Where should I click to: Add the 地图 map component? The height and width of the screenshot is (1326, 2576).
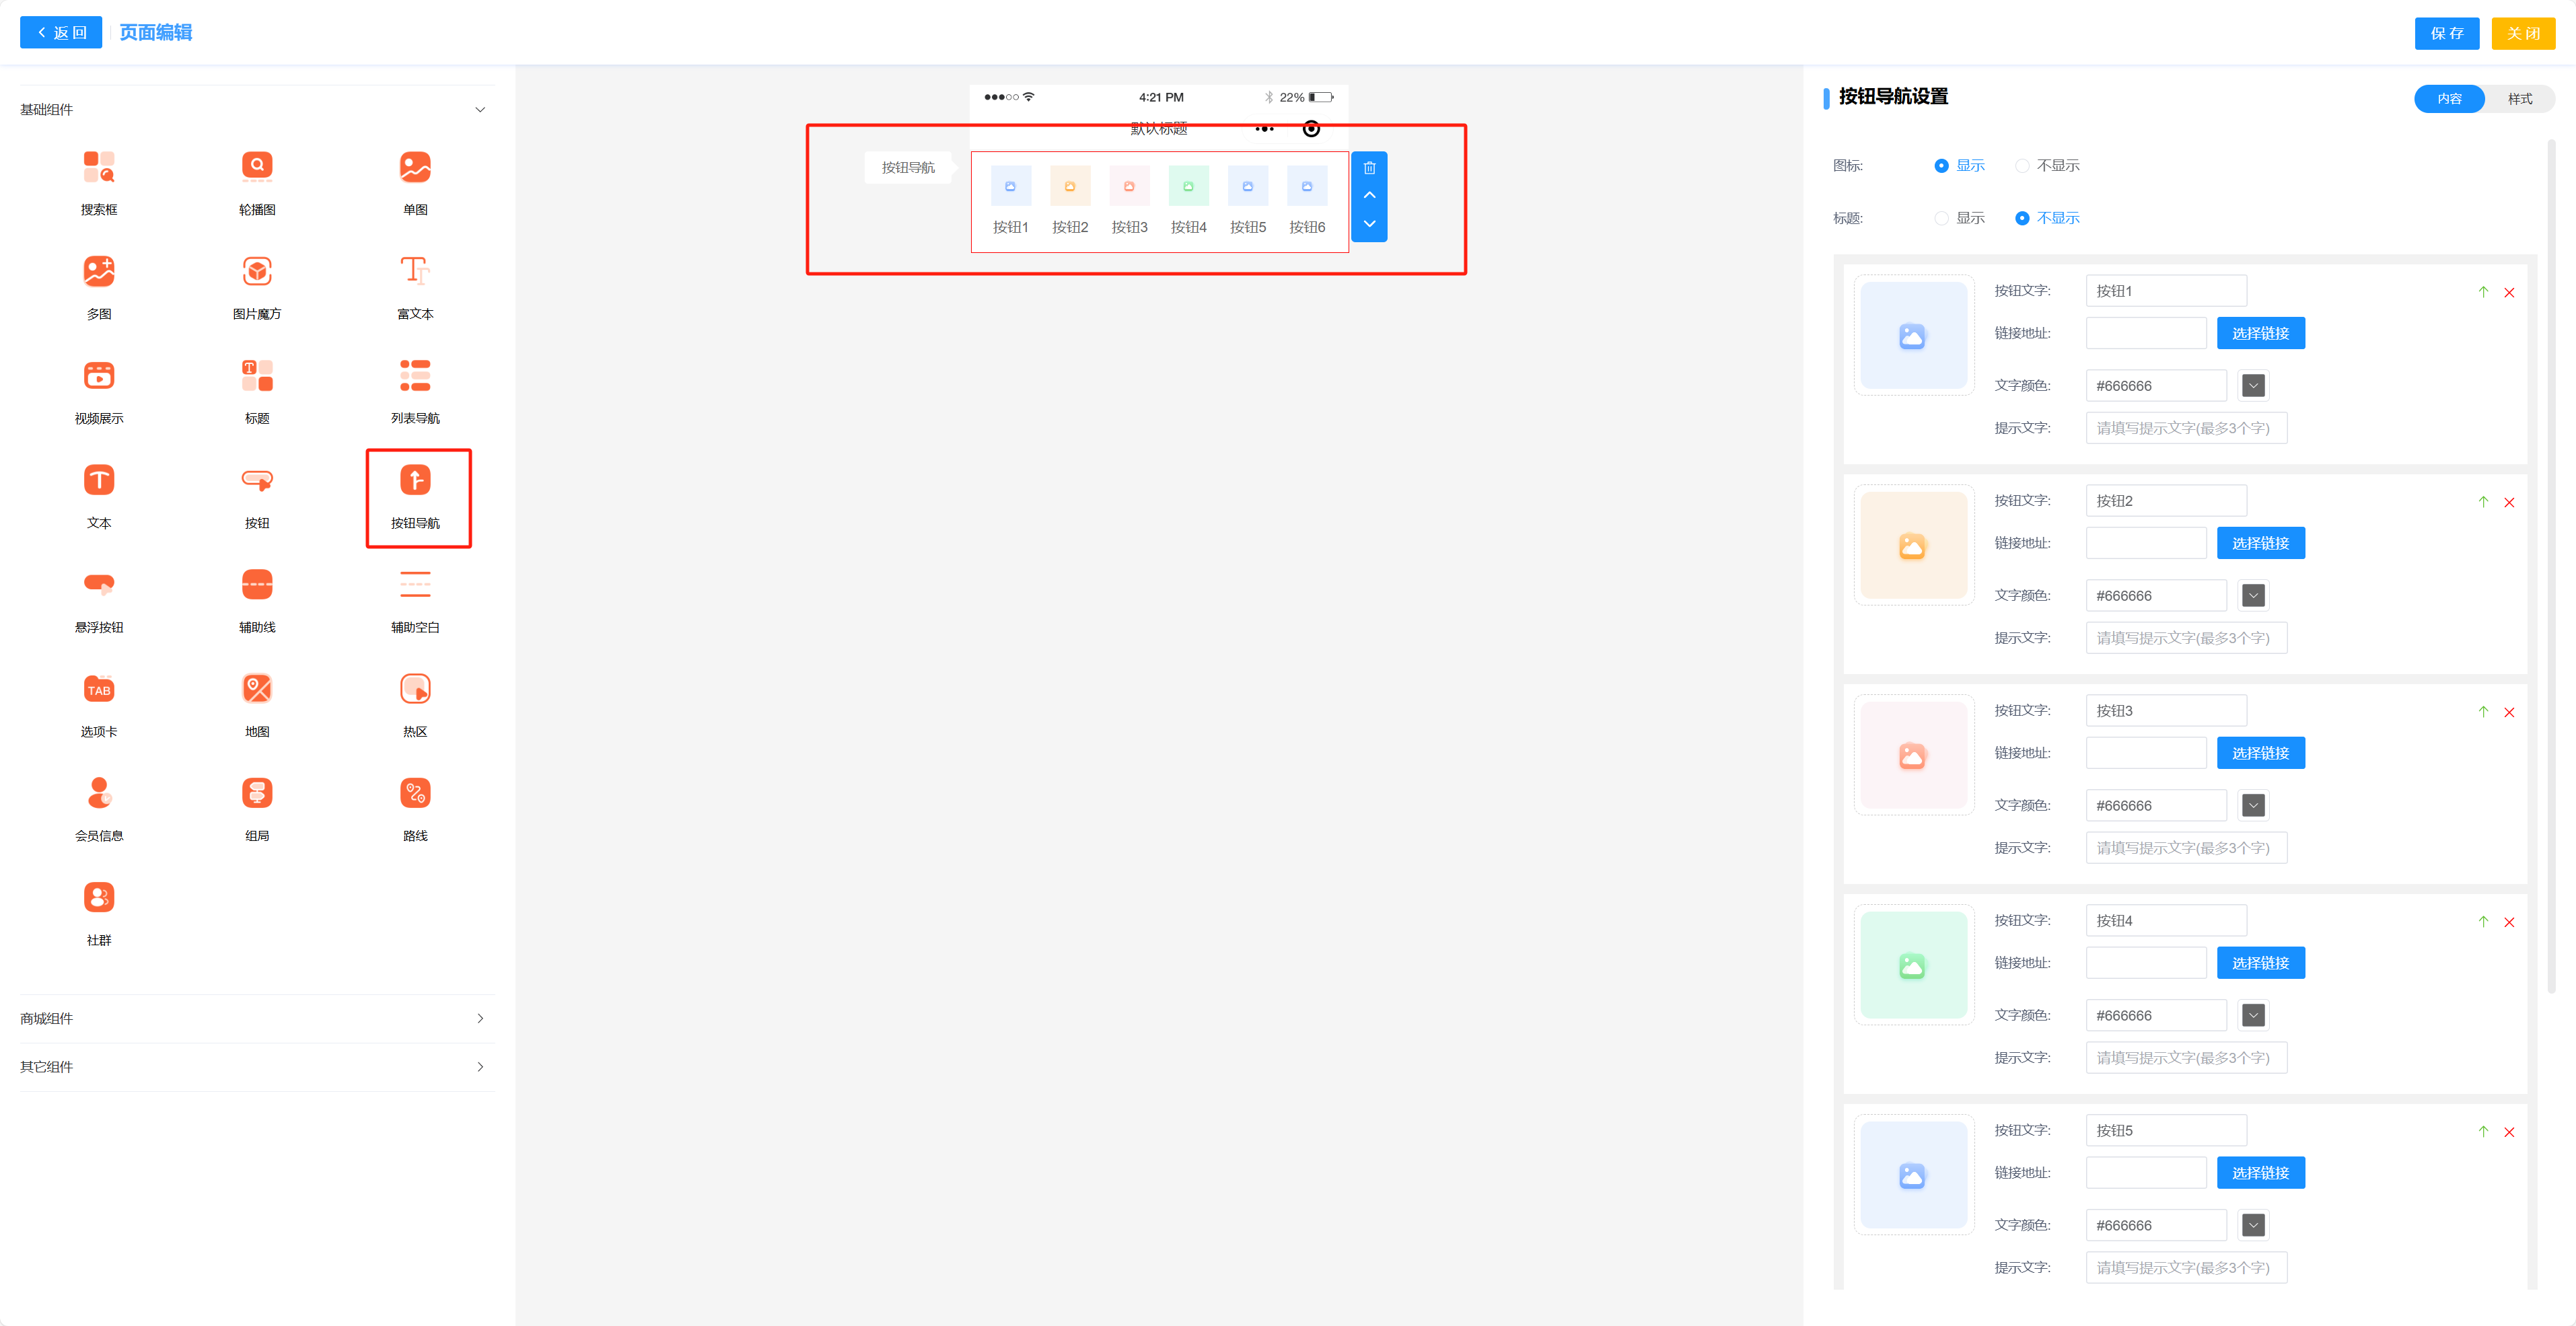[x=257, y=689]
